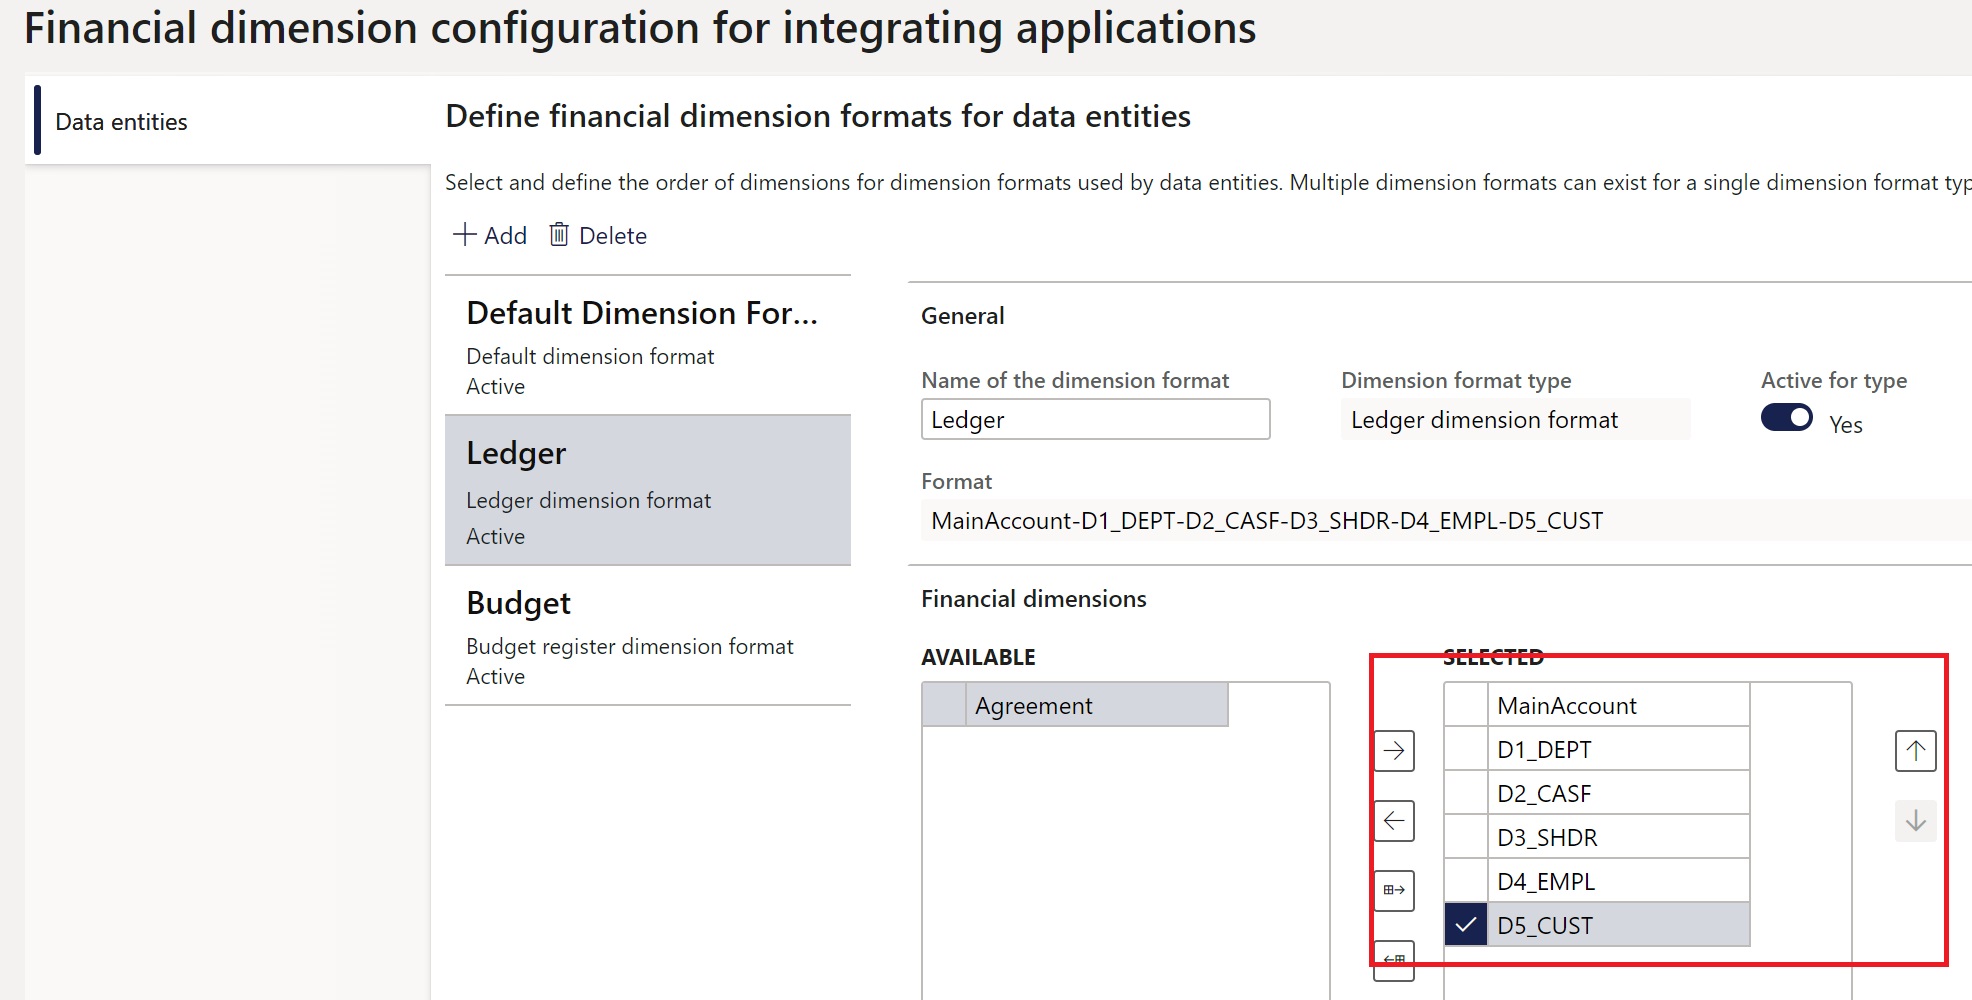Disable the Active for type toggle
Screen dimensions: 1972x1000
click(1786, 417)
